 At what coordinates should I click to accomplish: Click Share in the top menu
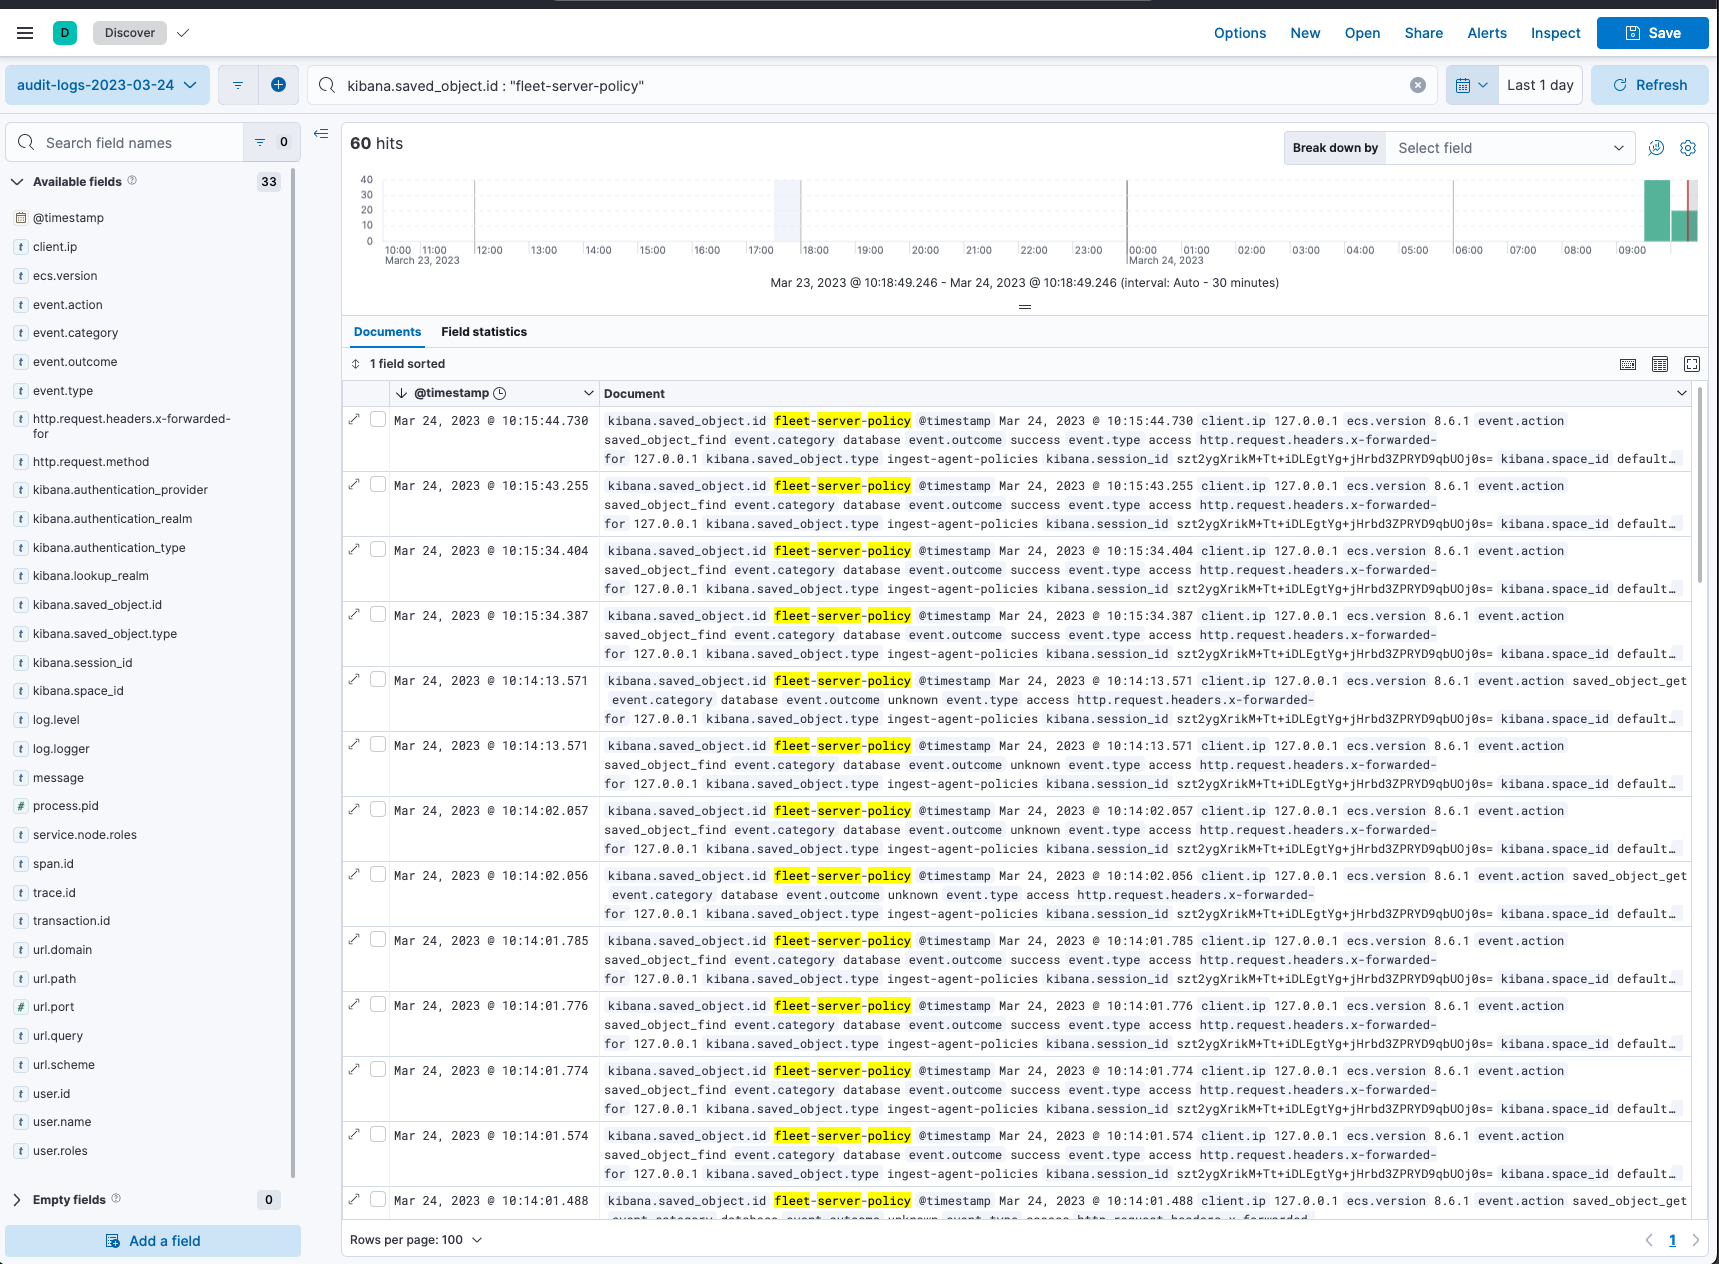[x=1423, y=33]
